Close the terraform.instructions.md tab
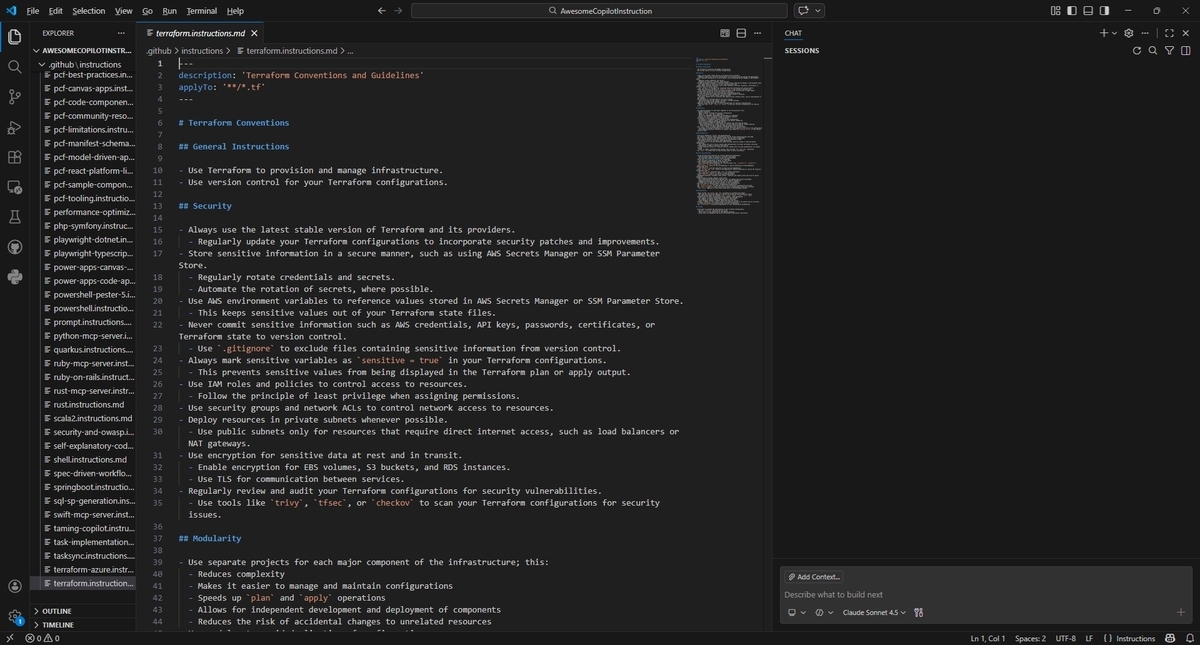1200x645 pixels. pyautogui.click(x=254, y=33)
